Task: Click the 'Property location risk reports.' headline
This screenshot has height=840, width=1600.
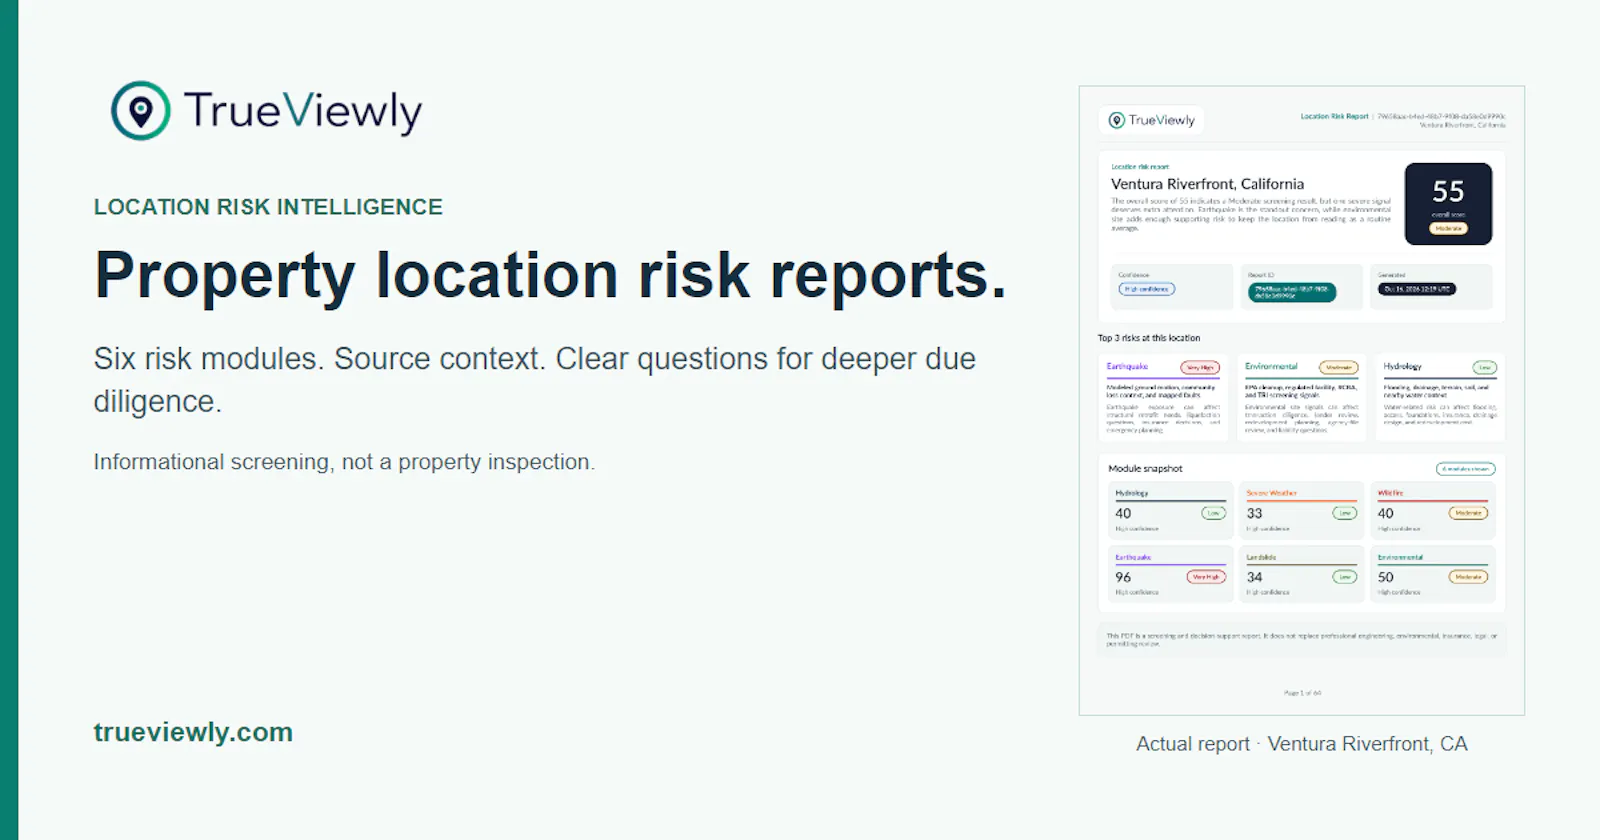Action: click(x=550, y=275)
